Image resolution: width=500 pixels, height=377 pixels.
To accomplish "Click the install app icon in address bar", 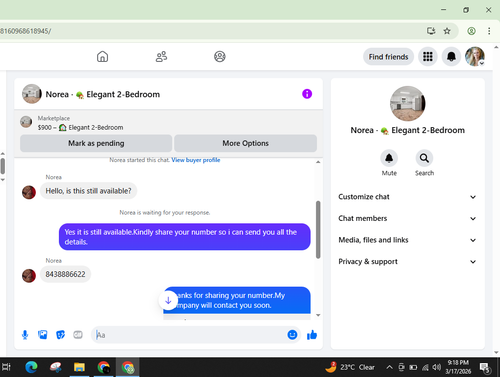I will (431, 31).
